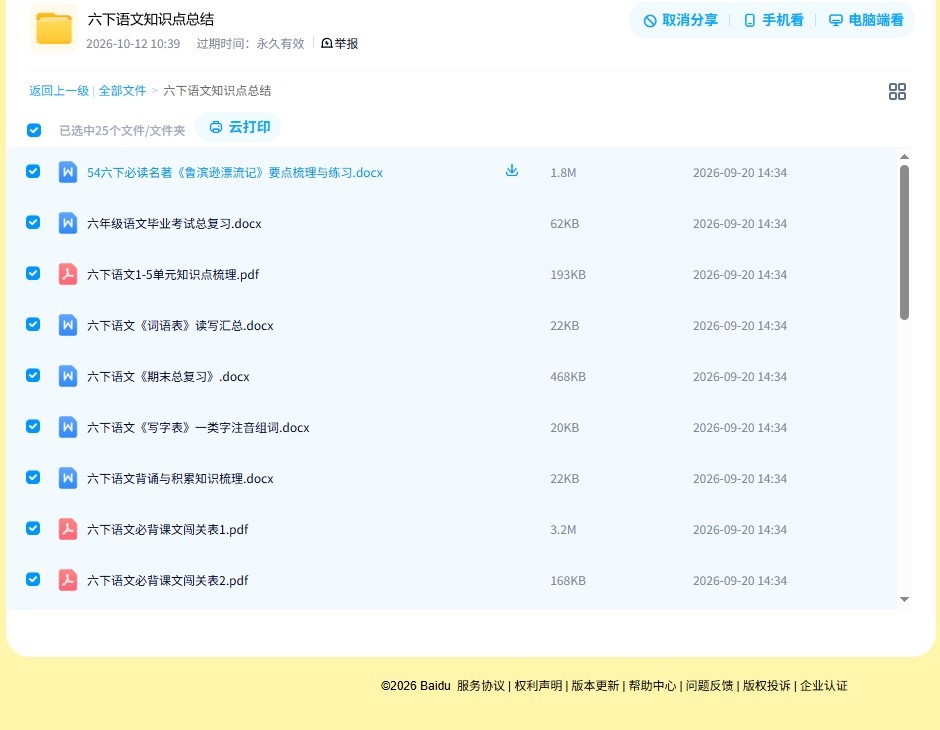The width and height of the screenshot is (940, 730).
Task: Open file name 六下语文《词语表》读写汇总.docx
Action: [180, 325]
